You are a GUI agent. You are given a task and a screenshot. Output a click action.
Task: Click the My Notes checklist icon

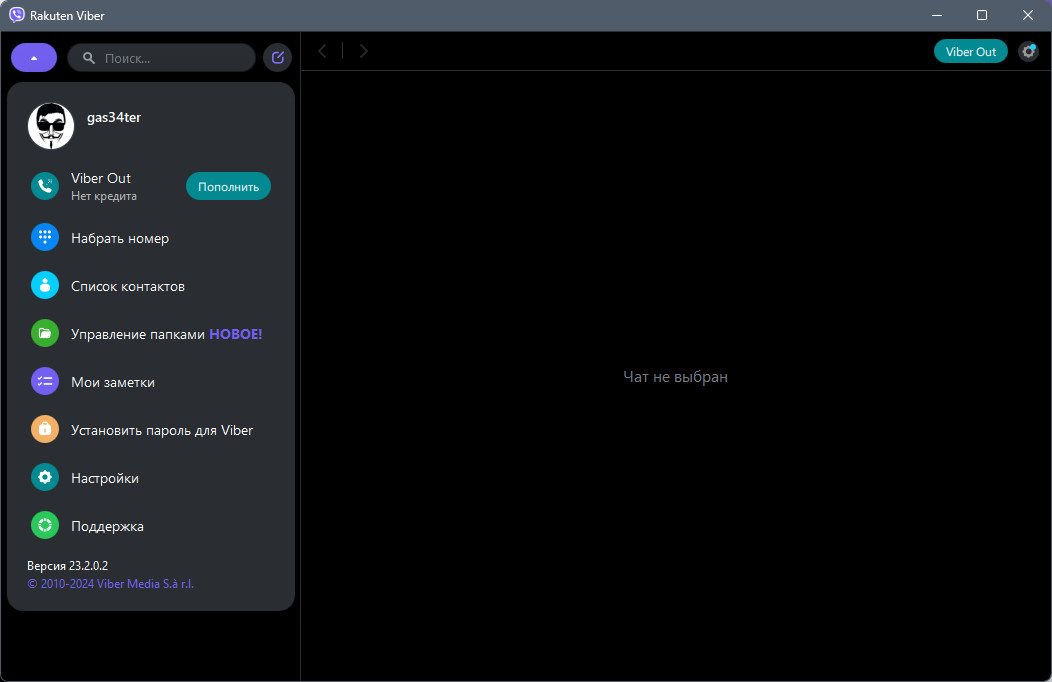[x=45, y=382]
